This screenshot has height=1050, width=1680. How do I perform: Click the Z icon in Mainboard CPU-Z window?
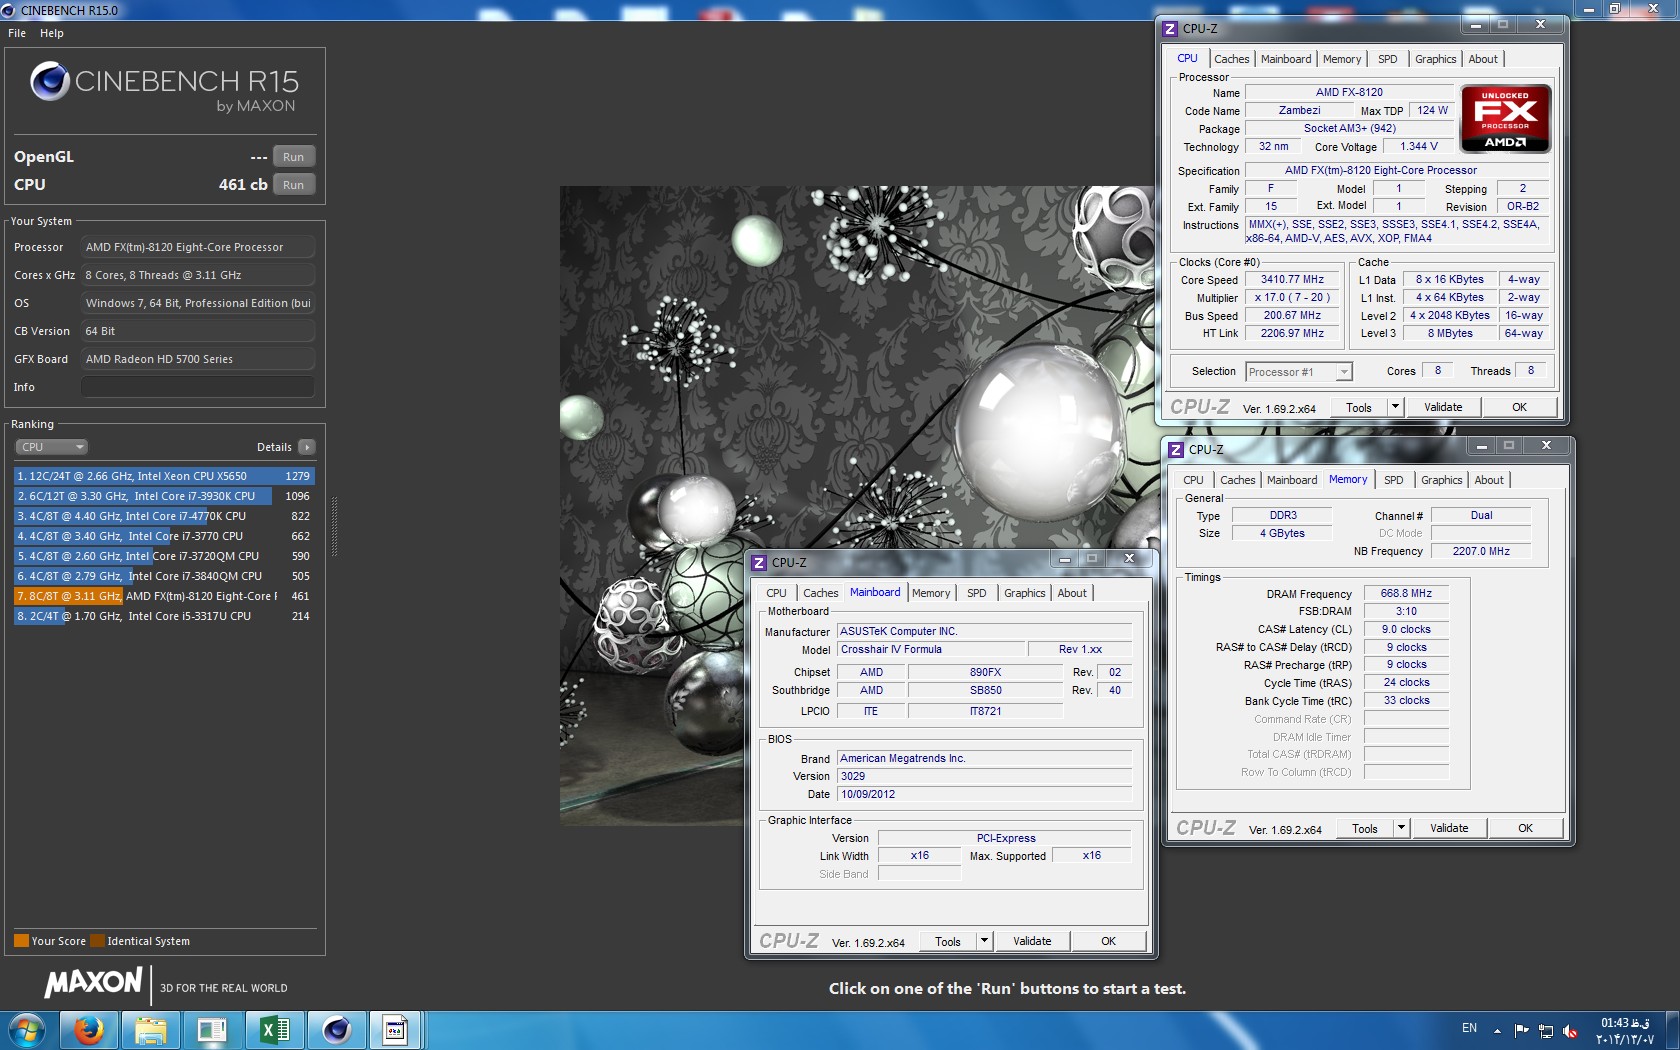(x=759, y=563)
